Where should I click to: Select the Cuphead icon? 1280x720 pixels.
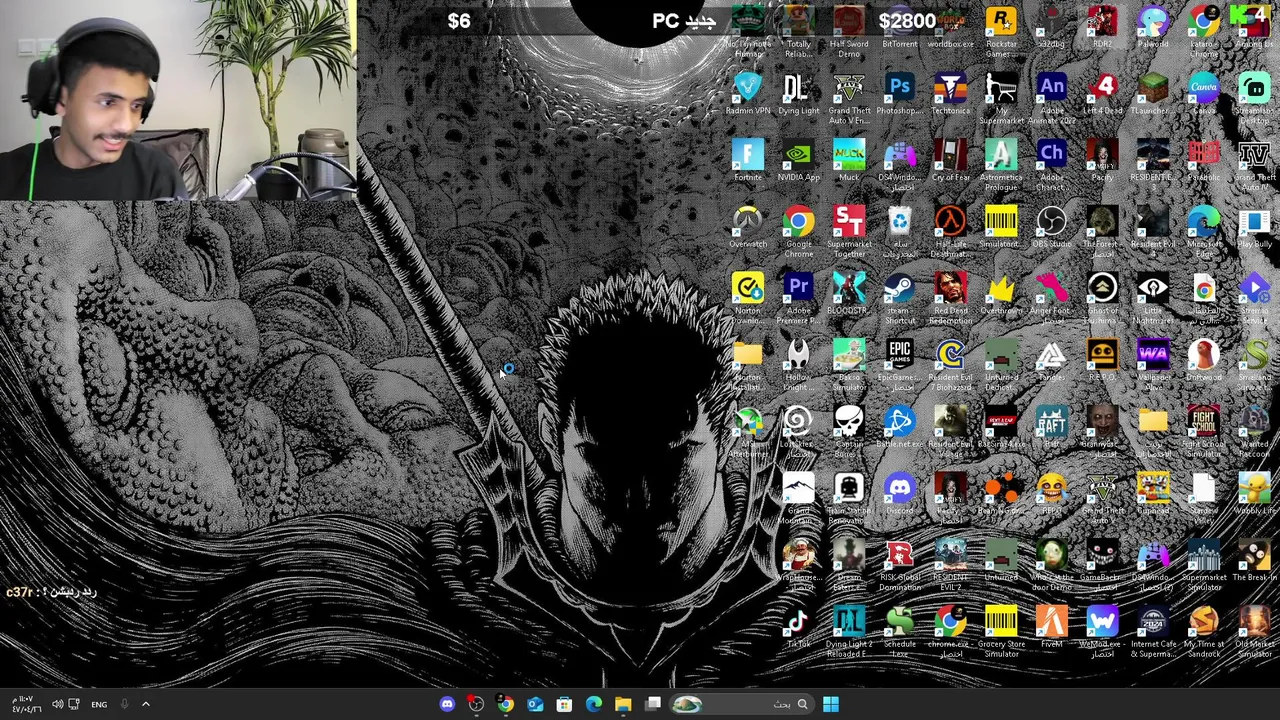click(1153, 495)
